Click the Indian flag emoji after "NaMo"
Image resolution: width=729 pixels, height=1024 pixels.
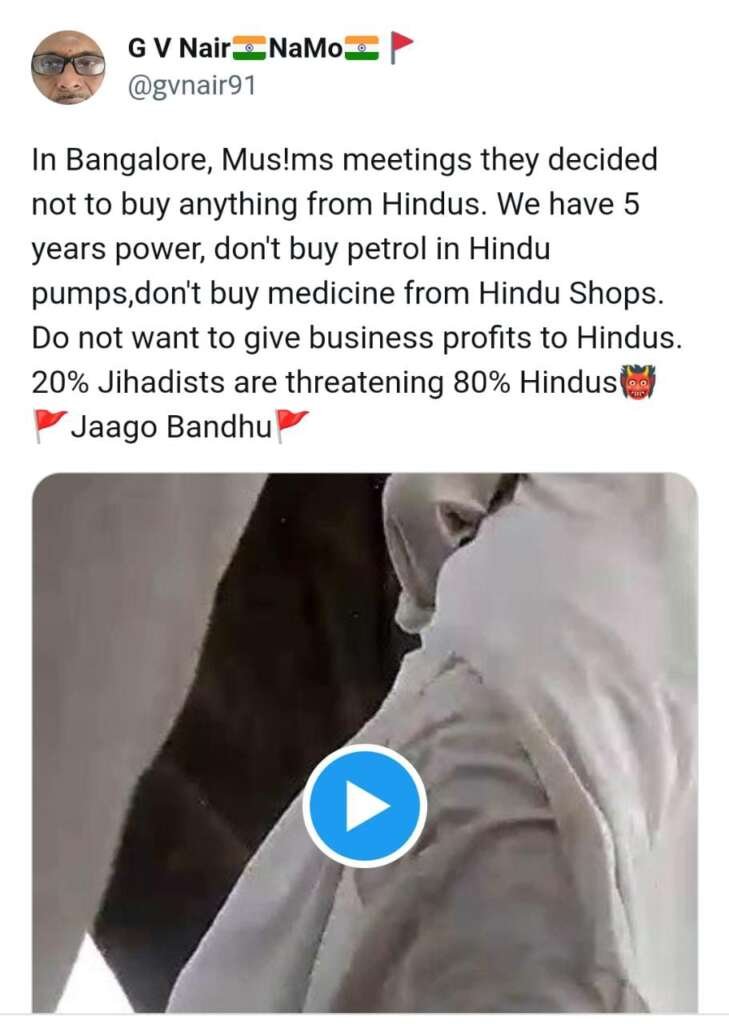pos(361,49)
